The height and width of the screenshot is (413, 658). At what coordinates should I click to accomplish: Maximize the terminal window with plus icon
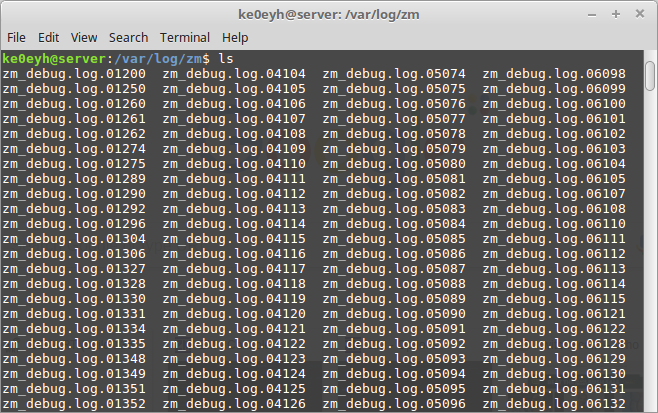(616, 14)
